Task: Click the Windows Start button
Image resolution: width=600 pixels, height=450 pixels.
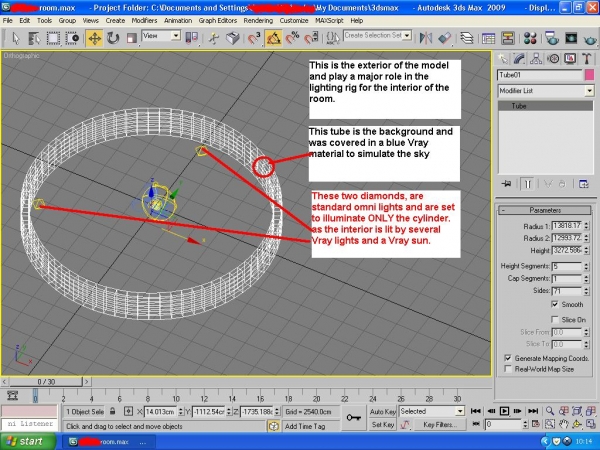Action: (28, 442)
